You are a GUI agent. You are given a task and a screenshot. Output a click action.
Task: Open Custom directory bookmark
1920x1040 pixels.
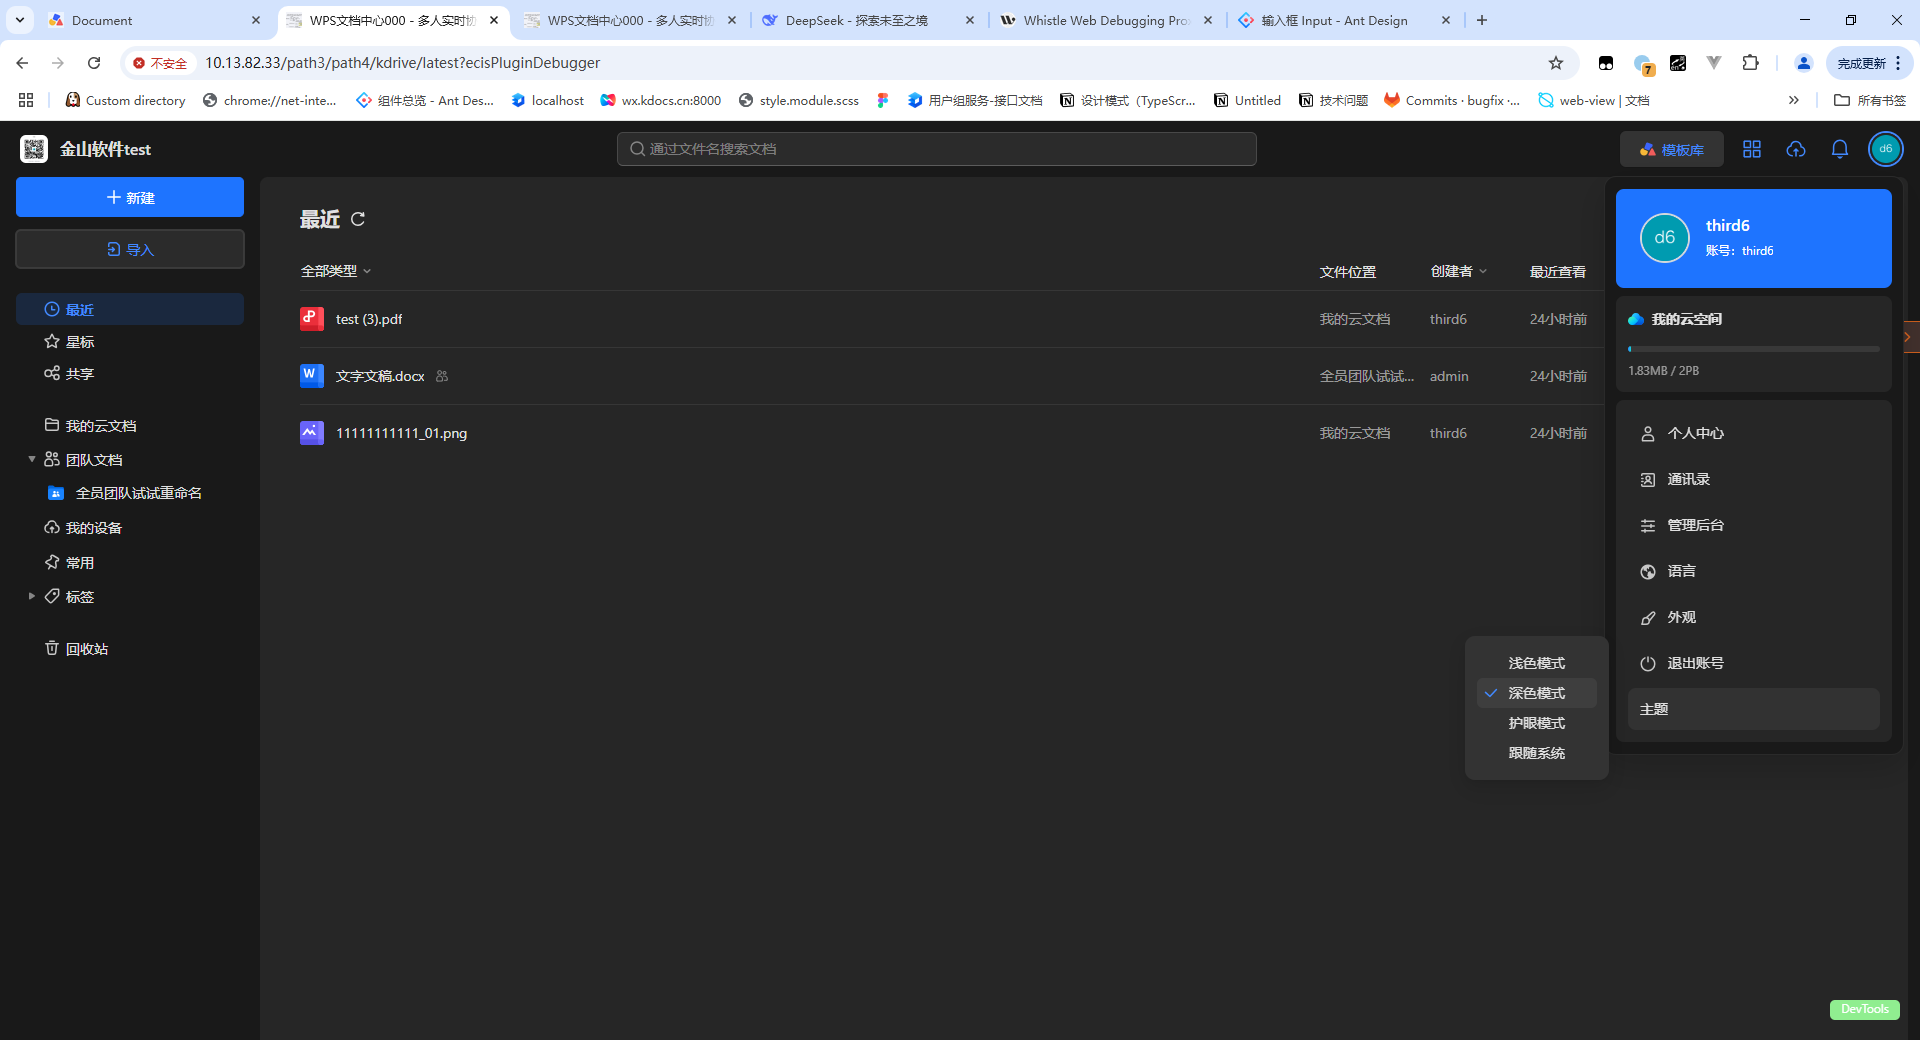click(126, 100)
